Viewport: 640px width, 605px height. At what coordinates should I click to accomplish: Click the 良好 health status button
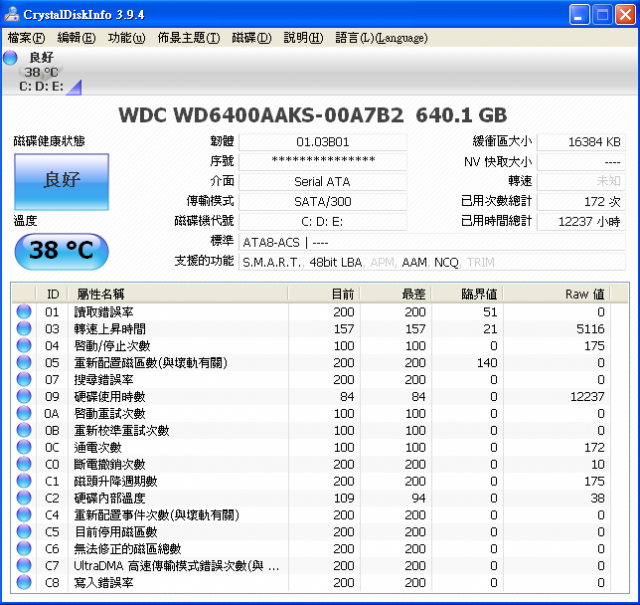coord(61,181)
